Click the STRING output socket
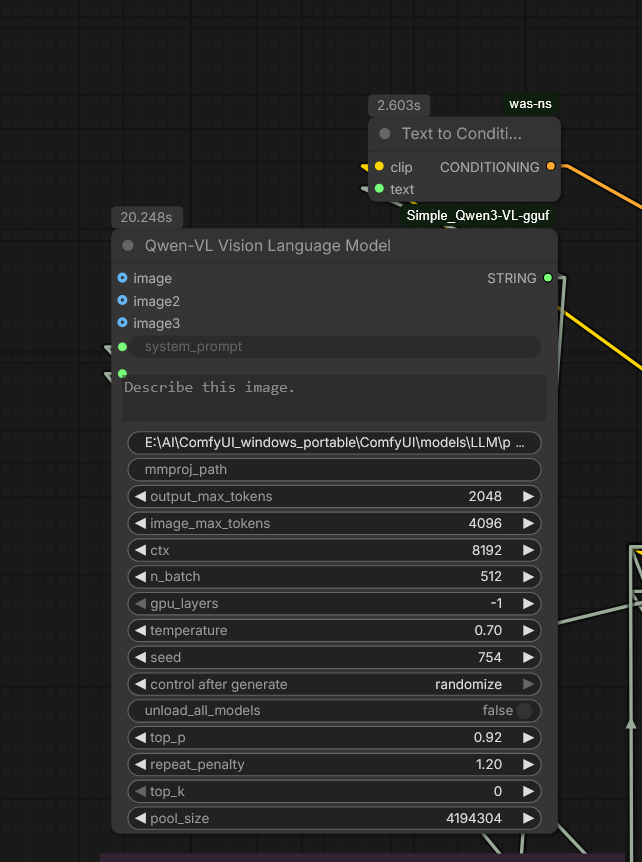Image resolution: width=642 pixels, height=862 pixels. pos(547,278)
